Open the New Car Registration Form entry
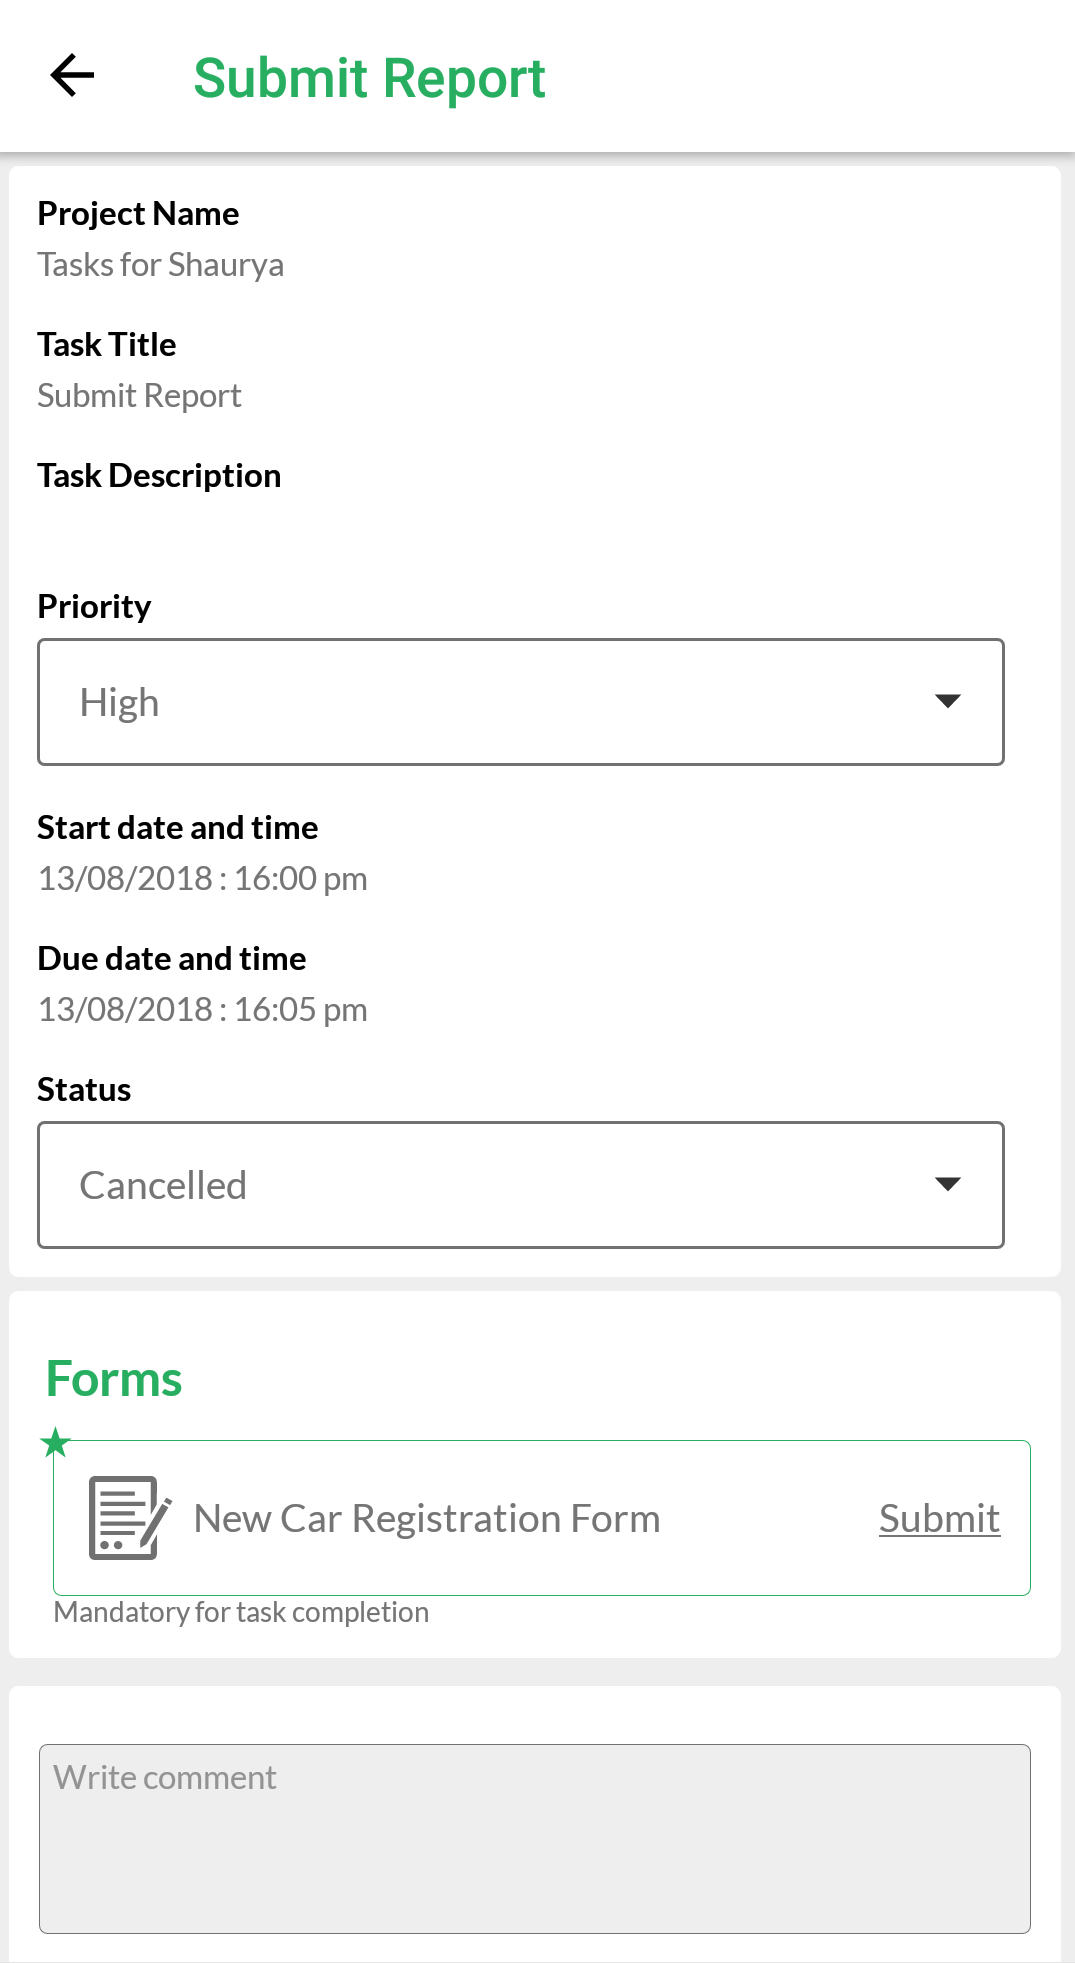The height and width of the screenshot is (1964, 1075). point(427,1518)
